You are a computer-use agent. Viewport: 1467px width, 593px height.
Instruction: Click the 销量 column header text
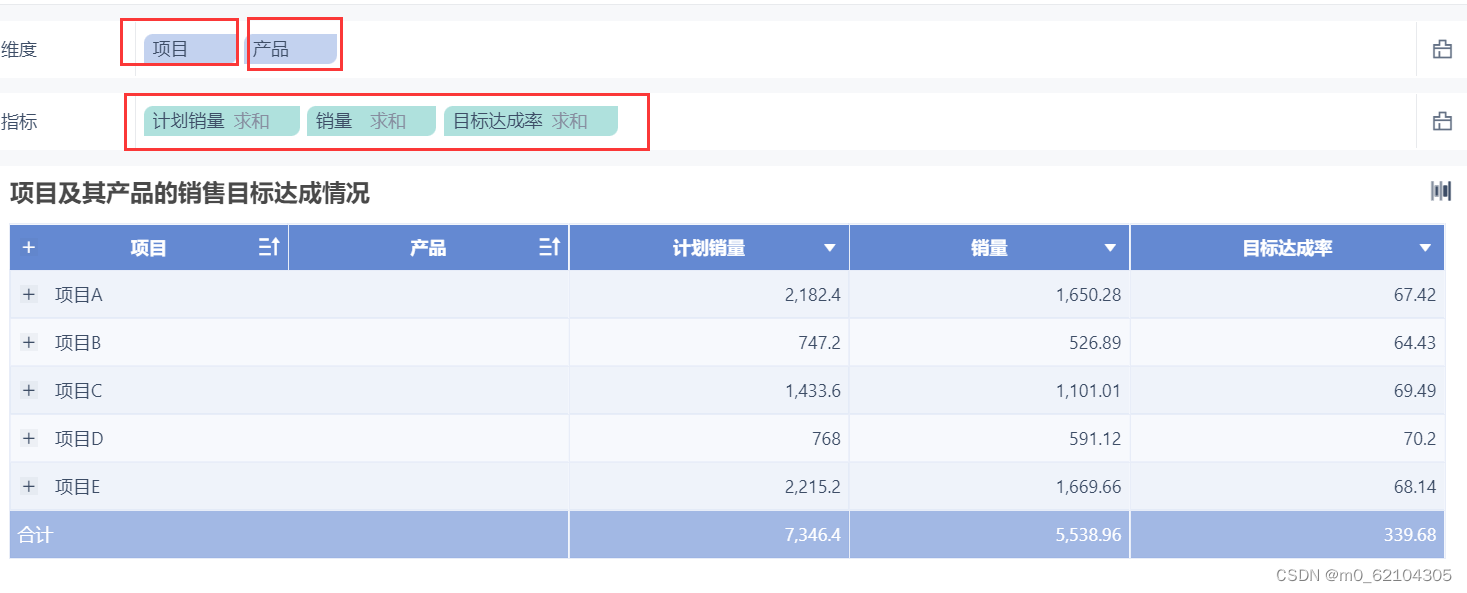(989, 248)
